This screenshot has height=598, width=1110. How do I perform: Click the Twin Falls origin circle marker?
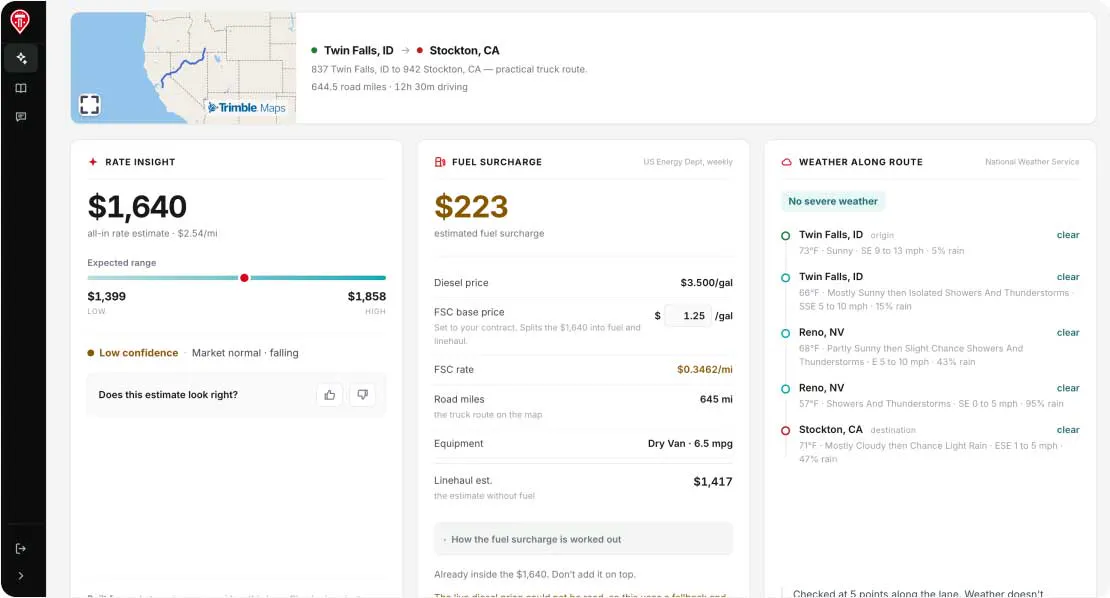point(786,236)
